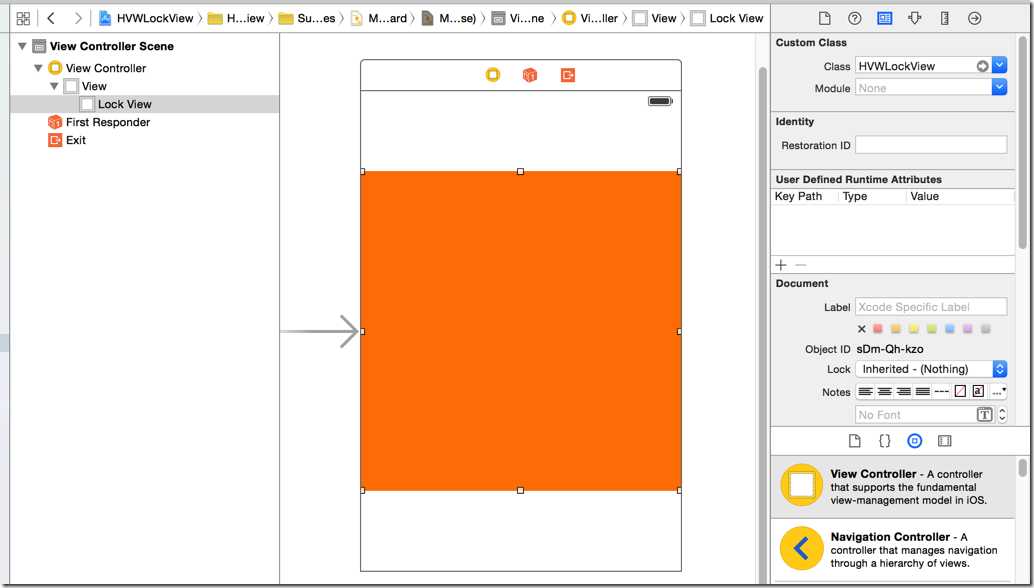Pick the purple label color
Viewport: 1034px width, 588px height.
967,329
